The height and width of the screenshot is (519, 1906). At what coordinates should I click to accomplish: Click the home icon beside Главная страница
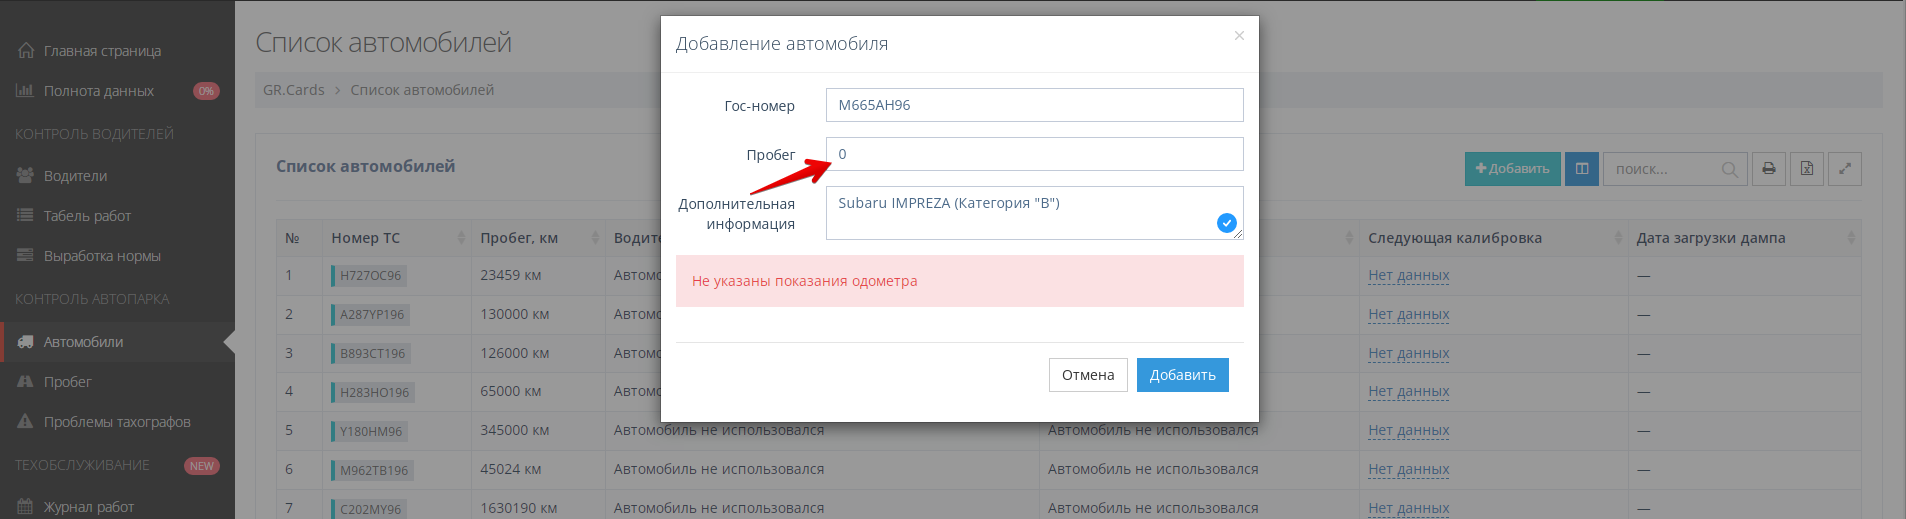[x=26, y=51]
